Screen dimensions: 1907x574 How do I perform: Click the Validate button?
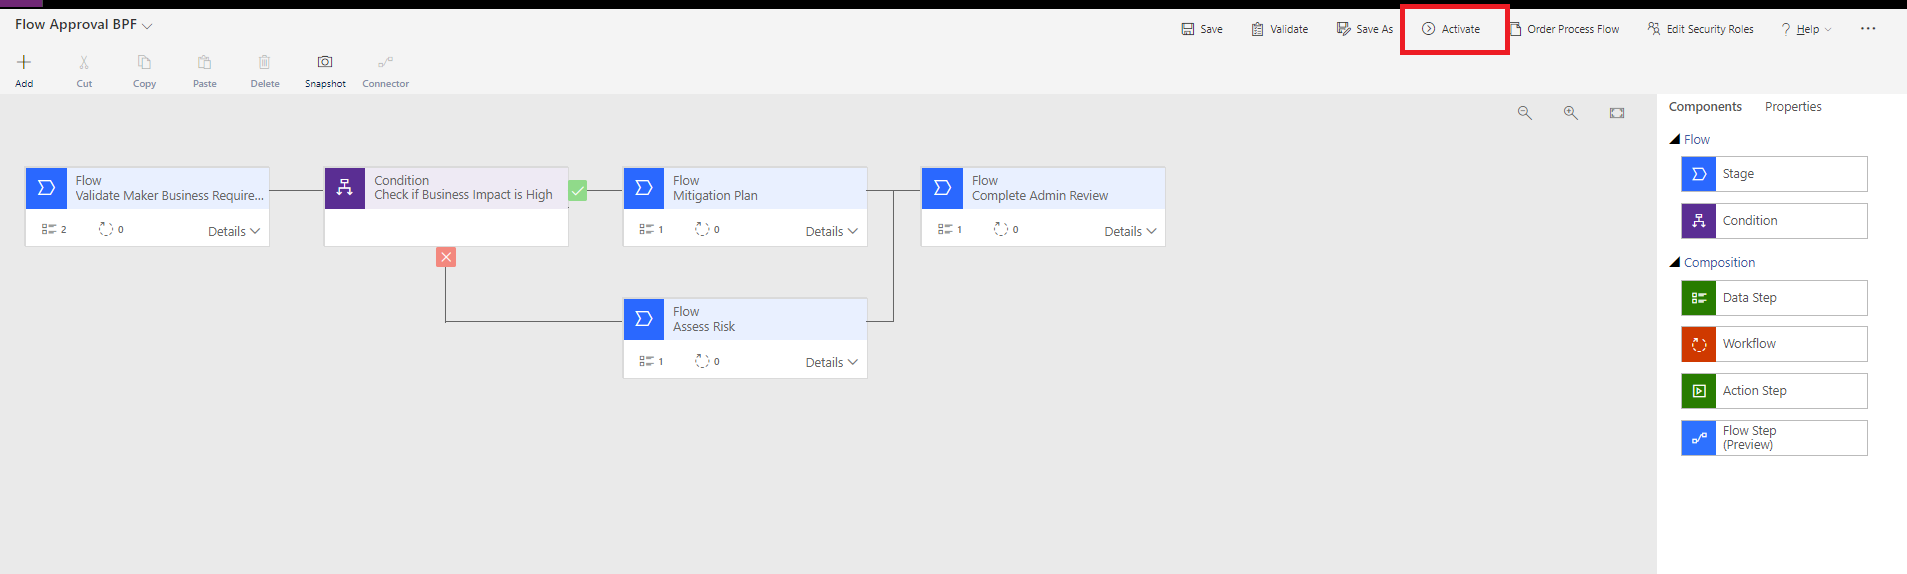pos(1280,29)
